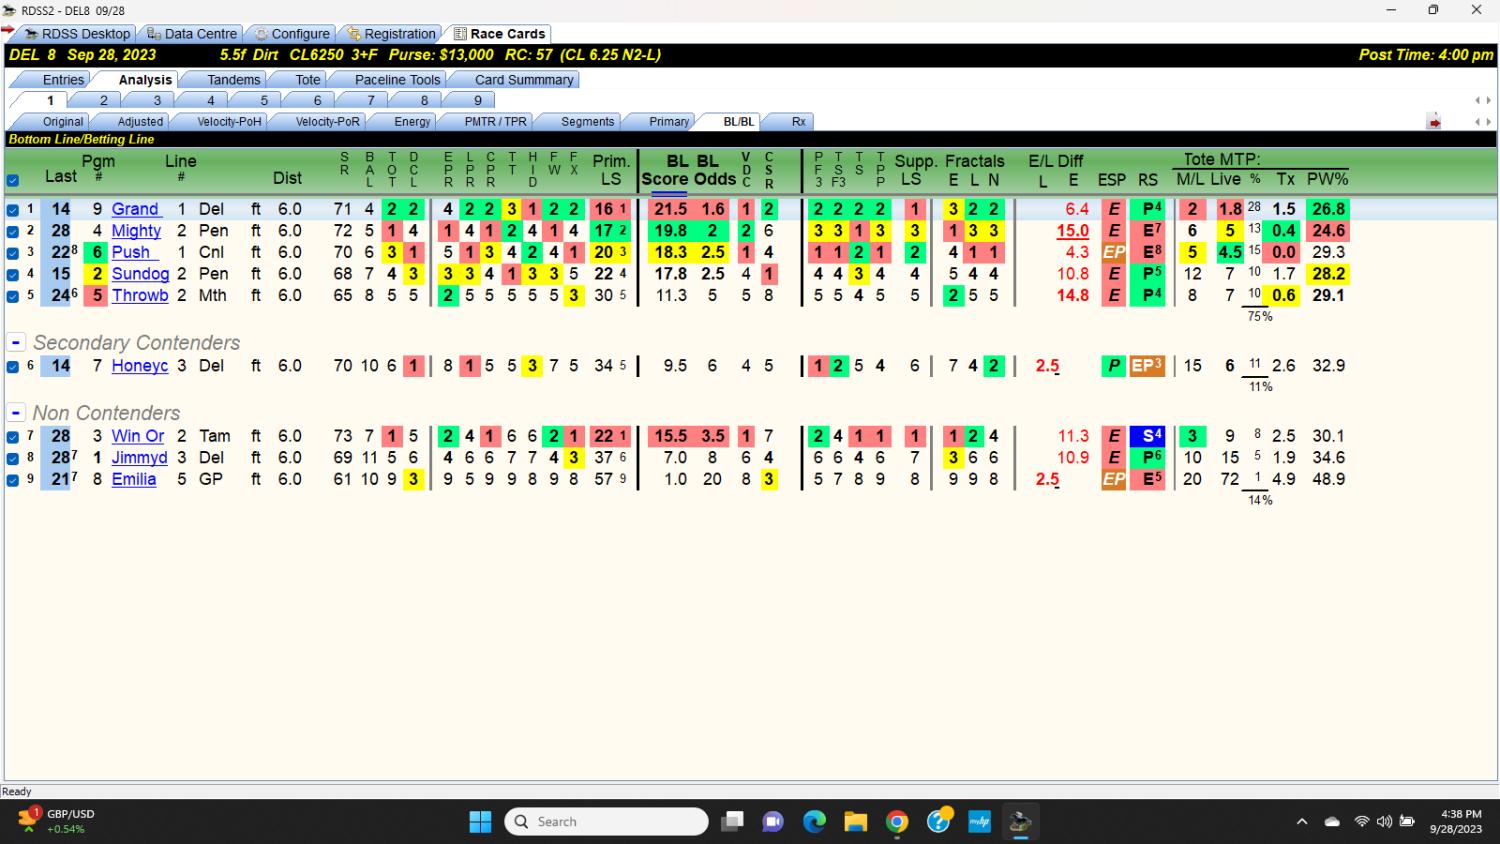This screenshot has width=1500, height=844.
Task: Click the Win Or horse link
Action: coord(138,436)
